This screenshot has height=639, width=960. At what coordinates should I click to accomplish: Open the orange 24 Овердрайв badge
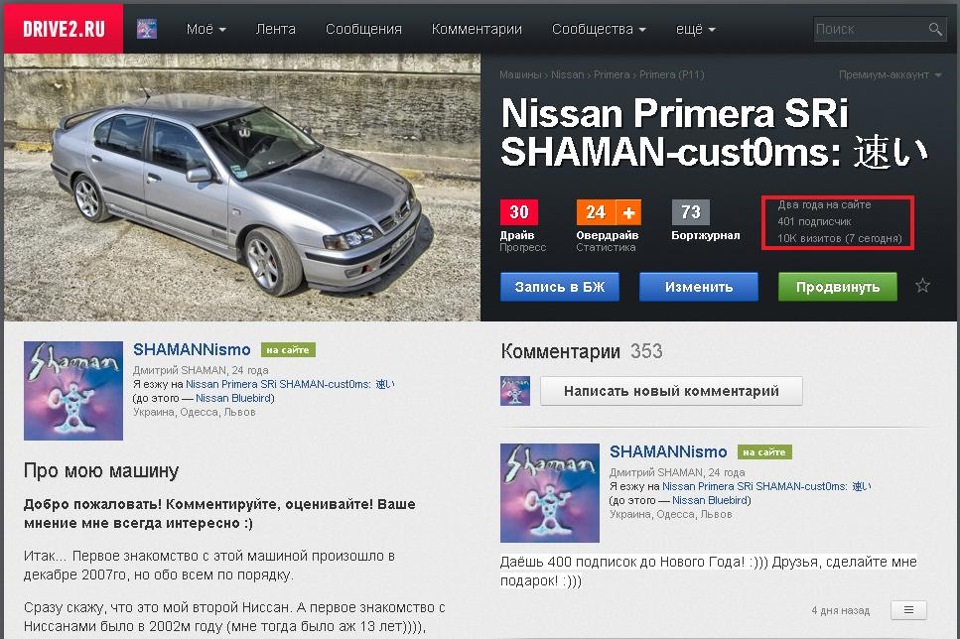coord(596,212)
